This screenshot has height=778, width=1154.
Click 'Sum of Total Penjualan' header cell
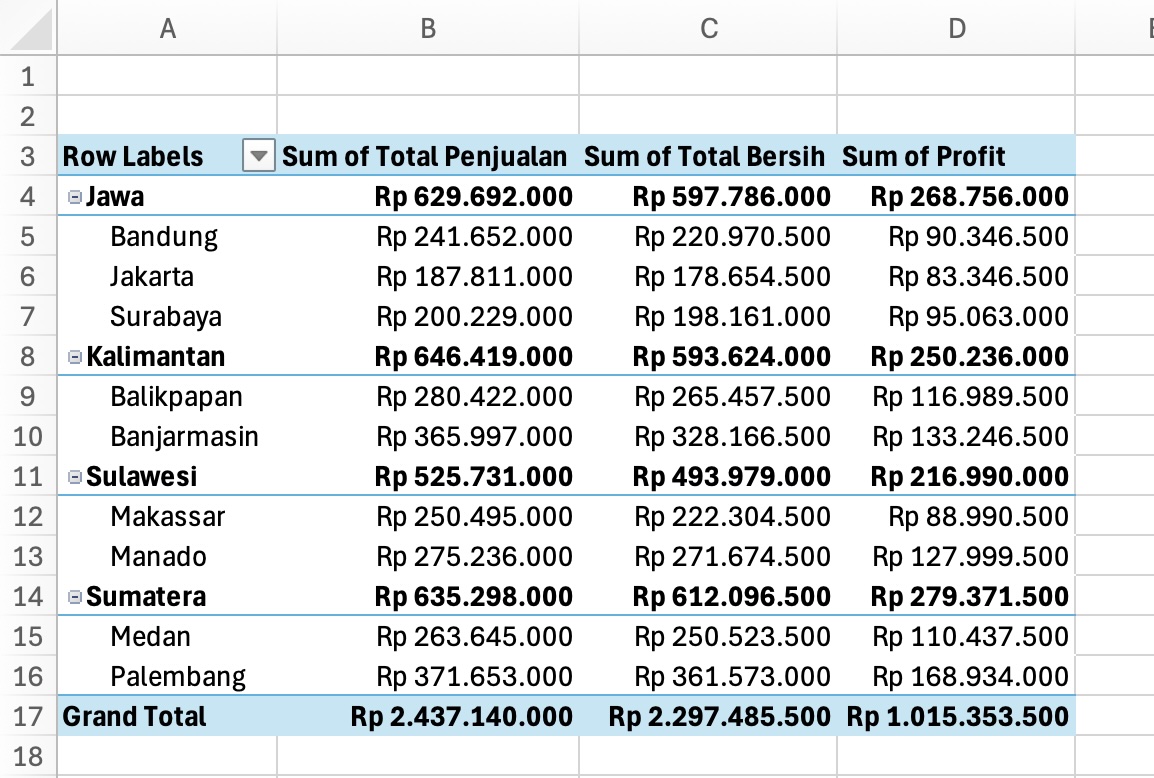pos(428,156)
